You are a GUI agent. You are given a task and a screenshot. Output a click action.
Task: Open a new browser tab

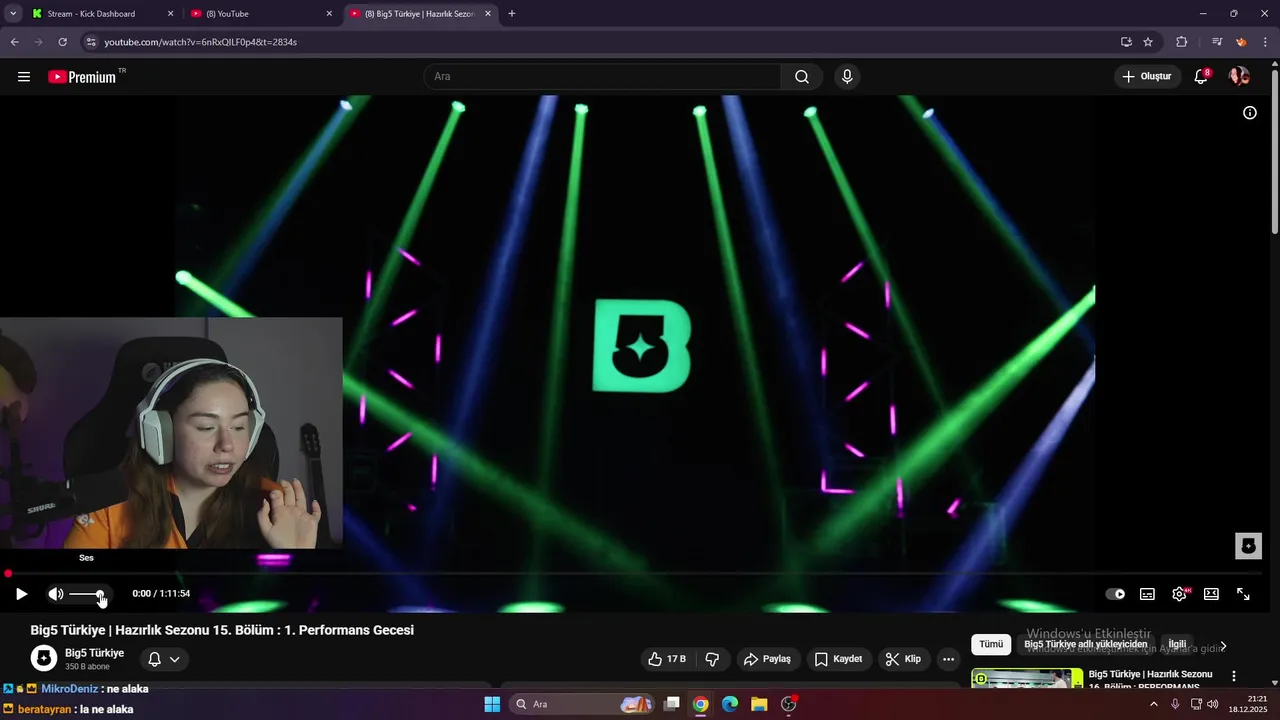[512, 14]
